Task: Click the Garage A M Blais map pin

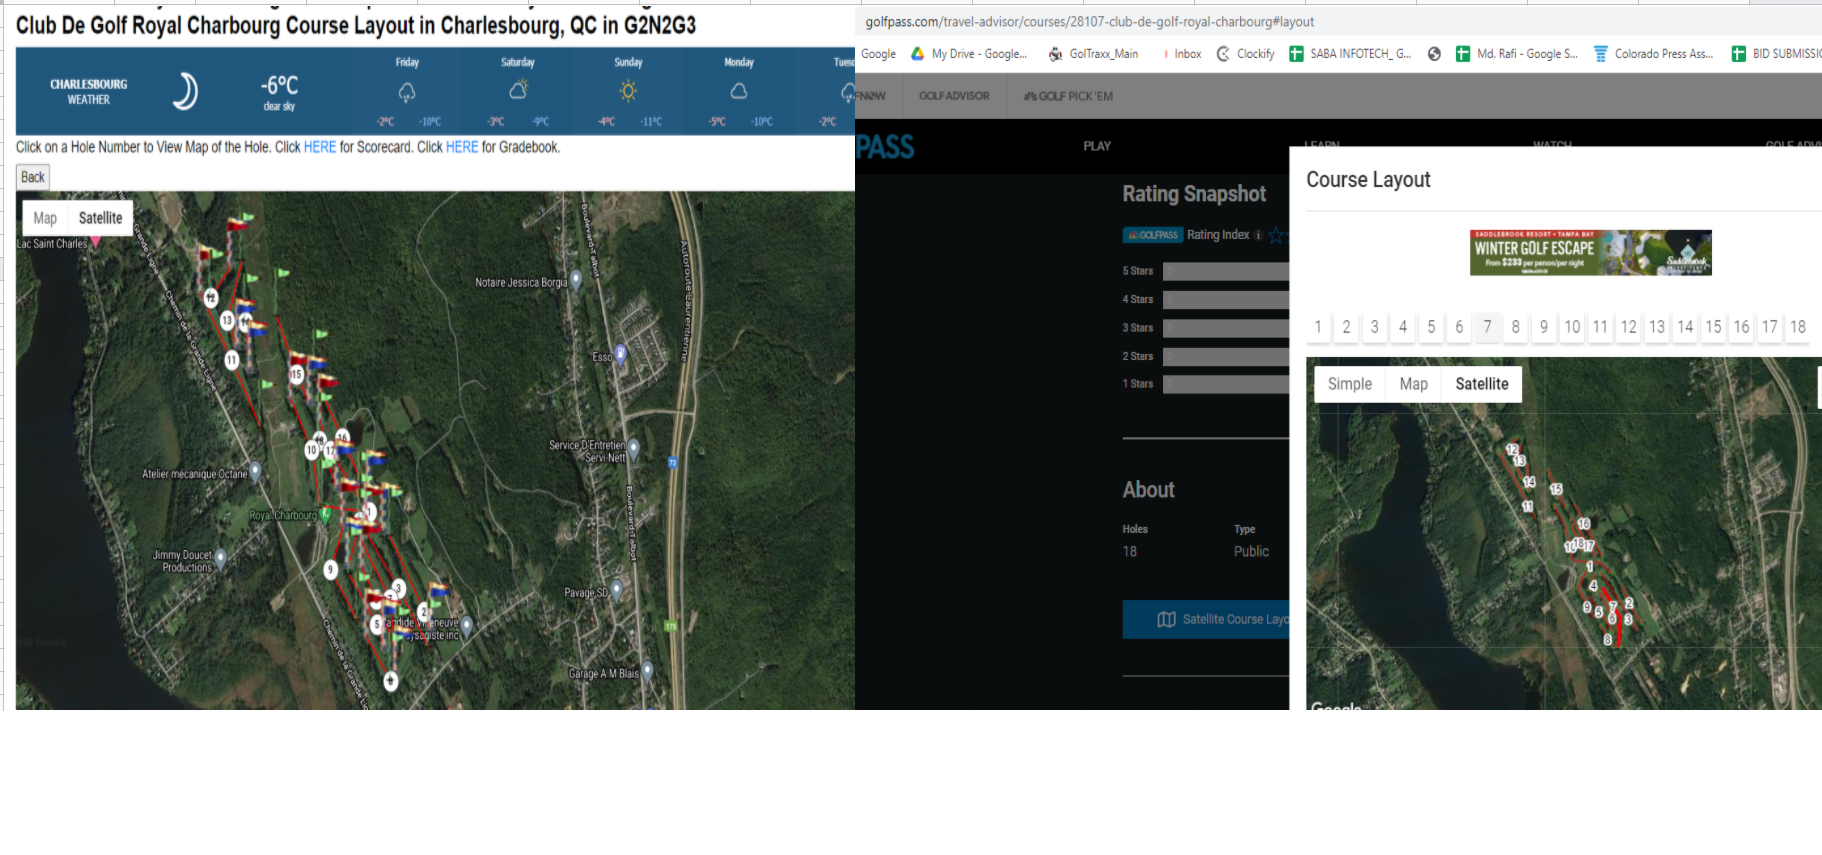Action: coord(647,671)
